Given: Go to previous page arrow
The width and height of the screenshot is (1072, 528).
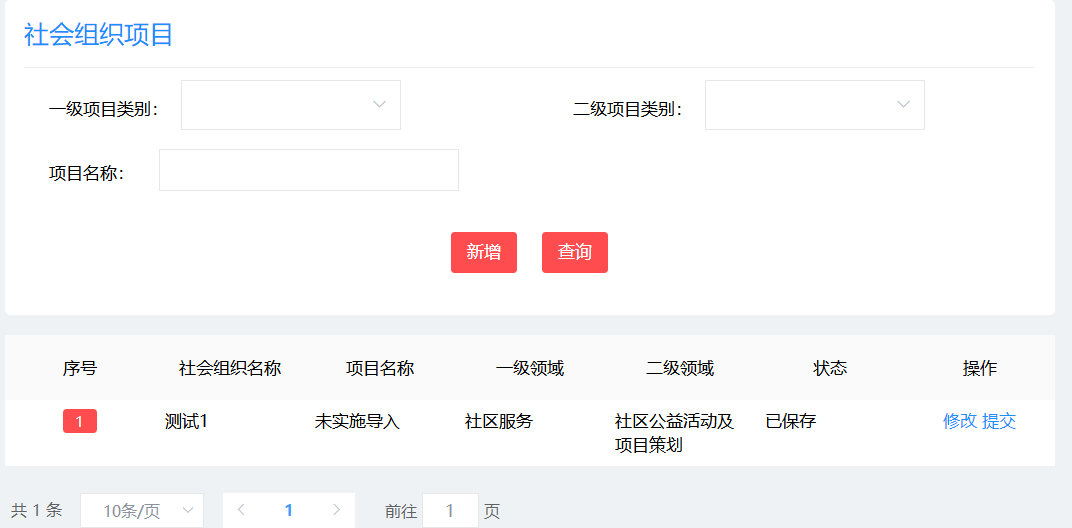Looking at the screenshot, I should point(241,510).
